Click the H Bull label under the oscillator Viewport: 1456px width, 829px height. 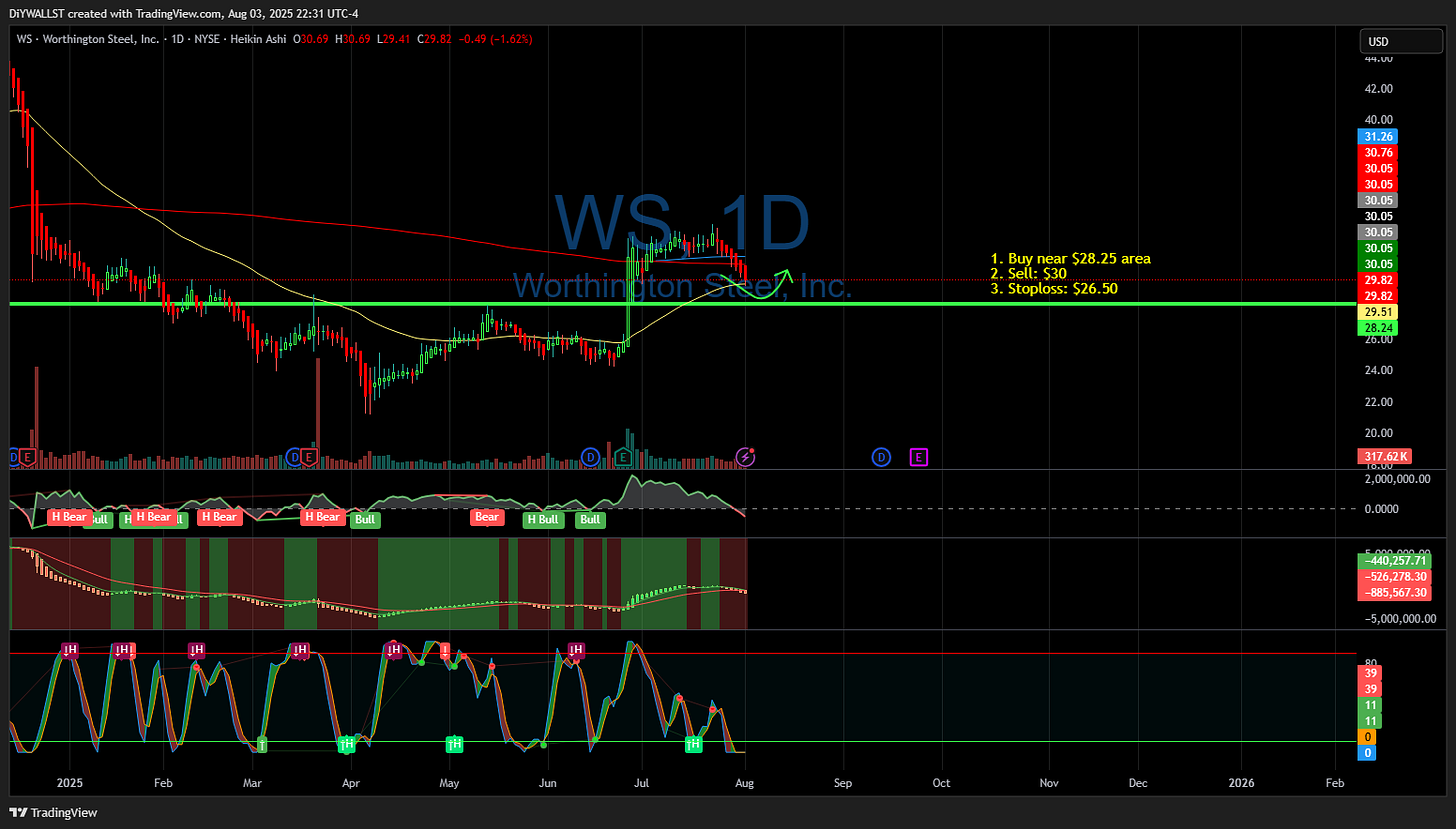coord(542,519)
